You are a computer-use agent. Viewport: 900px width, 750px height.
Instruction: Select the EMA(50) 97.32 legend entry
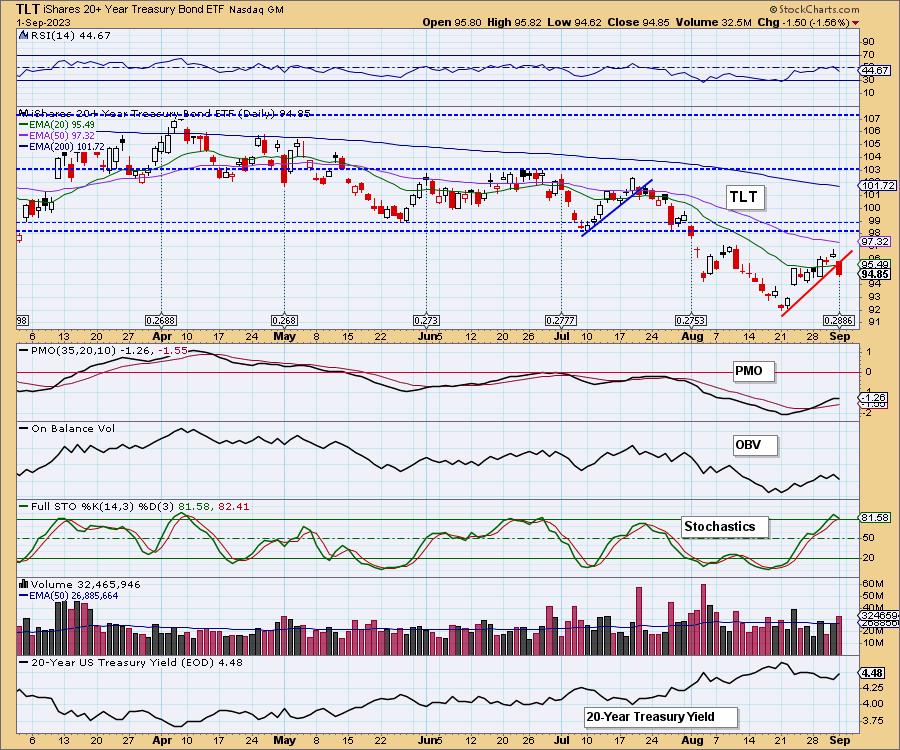point(57,135)
